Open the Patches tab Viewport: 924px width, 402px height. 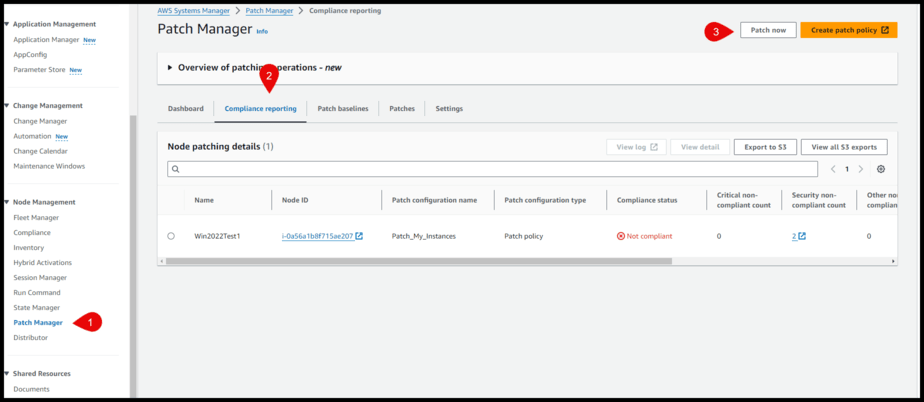pos(402,109)
